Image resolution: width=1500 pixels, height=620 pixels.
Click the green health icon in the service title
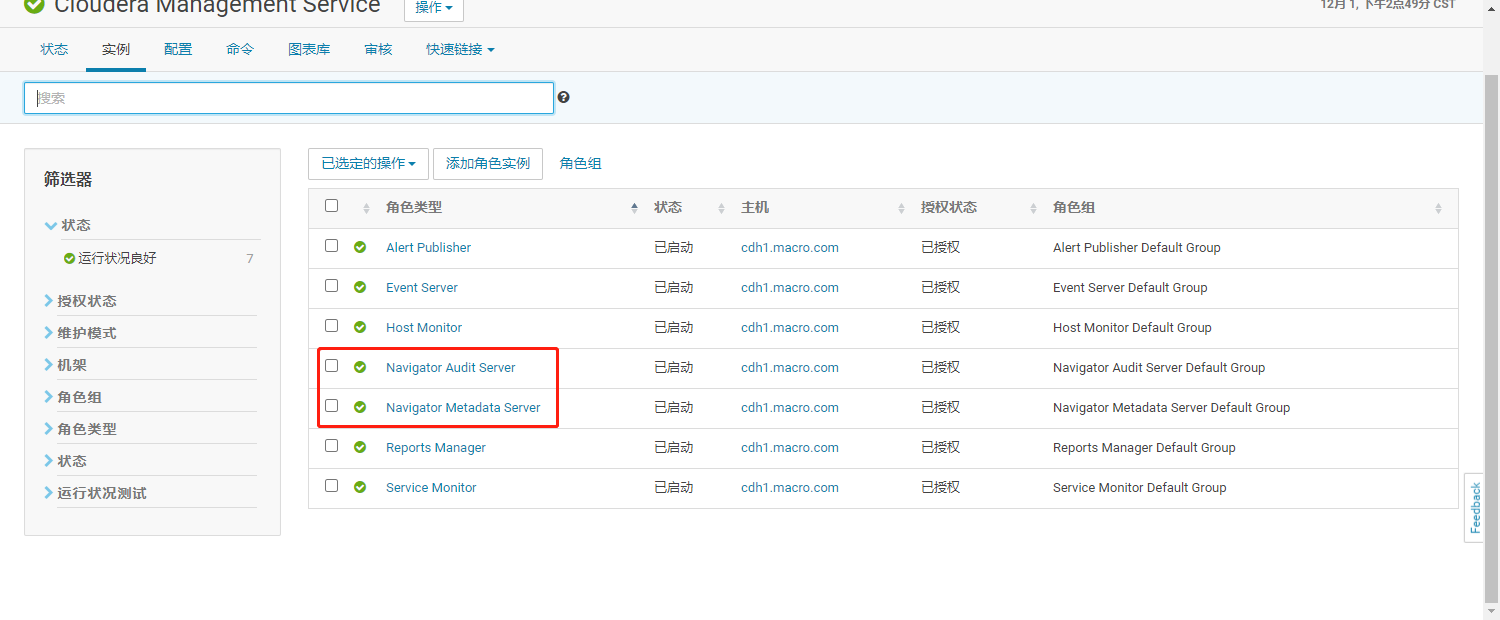pyautogui.click(x=34, y=5)
